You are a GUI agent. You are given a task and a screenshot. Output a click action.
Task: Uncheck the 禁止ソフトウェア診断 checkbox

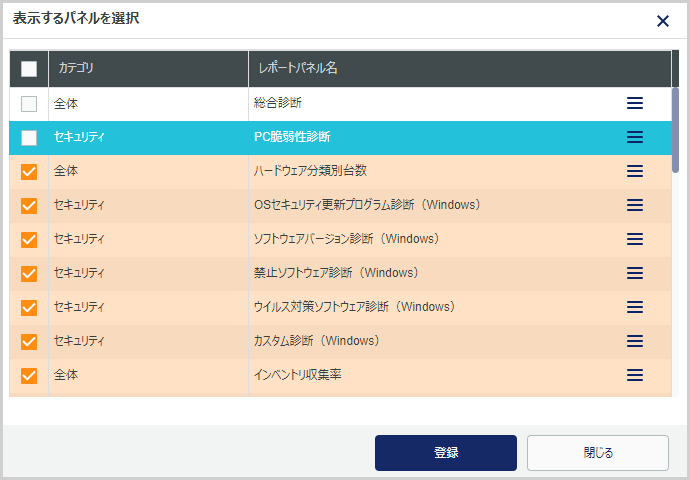29,274
